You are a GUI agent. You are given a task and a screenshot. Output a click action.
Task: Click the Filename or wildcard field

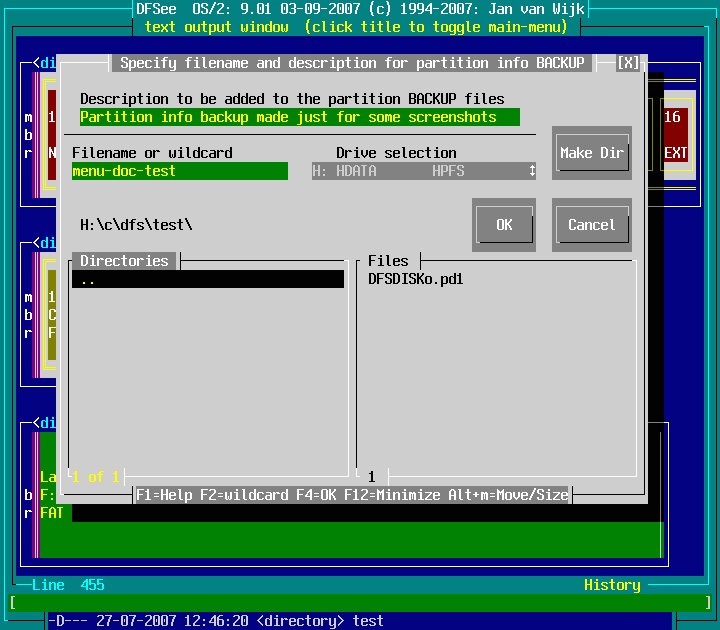tap(180, 171)
